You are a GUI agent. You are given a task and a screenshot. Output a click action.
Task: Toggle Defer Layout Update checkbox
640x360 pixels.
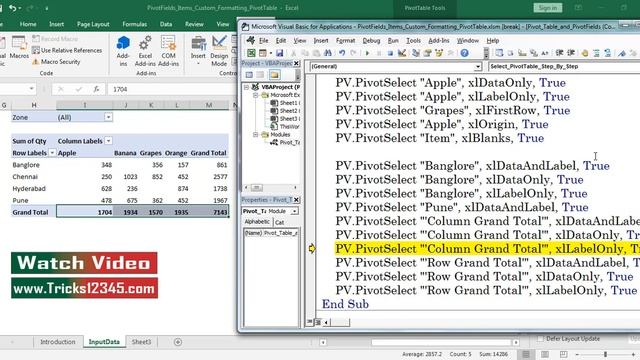point(540,339)
